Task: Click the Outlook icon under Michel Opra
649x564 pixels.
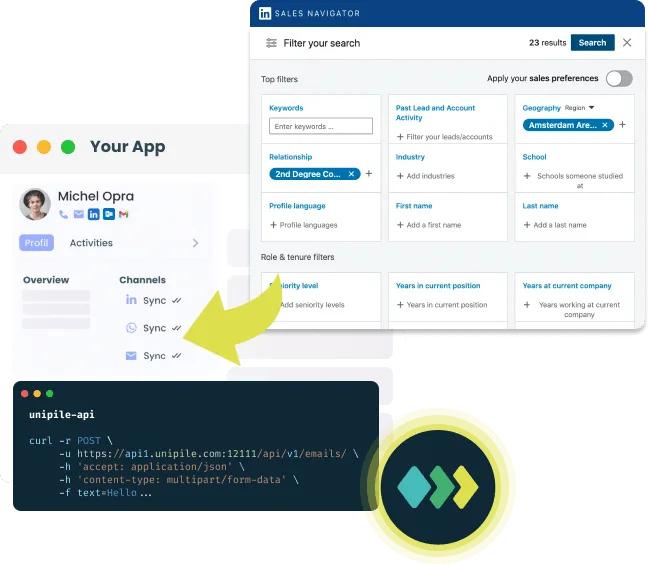Action: (109, 214)
